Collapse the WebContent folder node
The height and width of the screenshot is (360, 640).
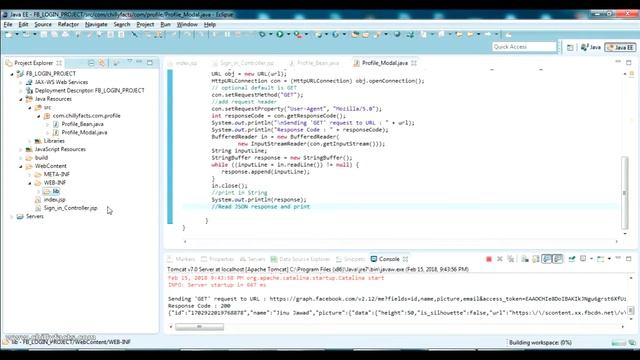pos(21,166)
